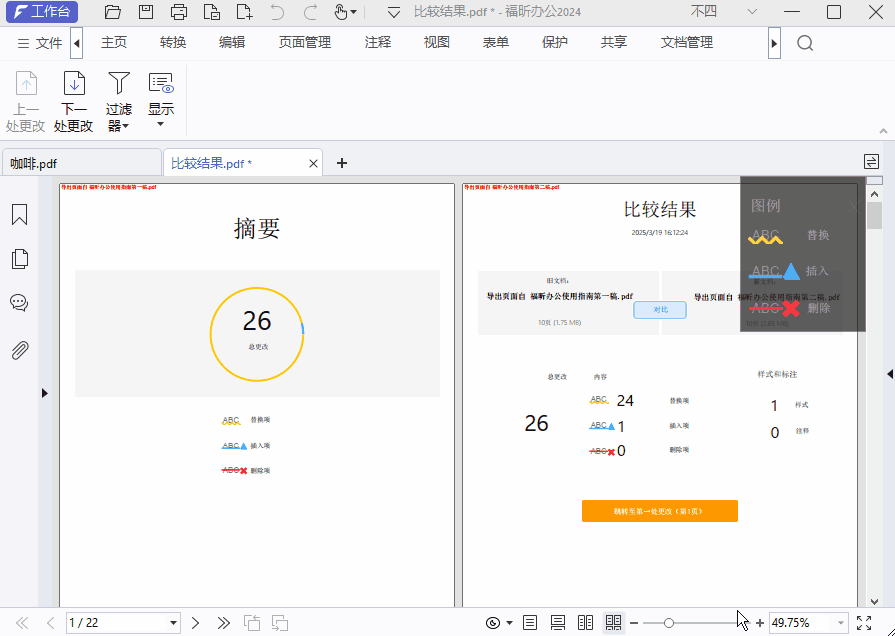This screenshot has height=636, width=895.
Task: Enable single page view mode
Action: (530, 622)
